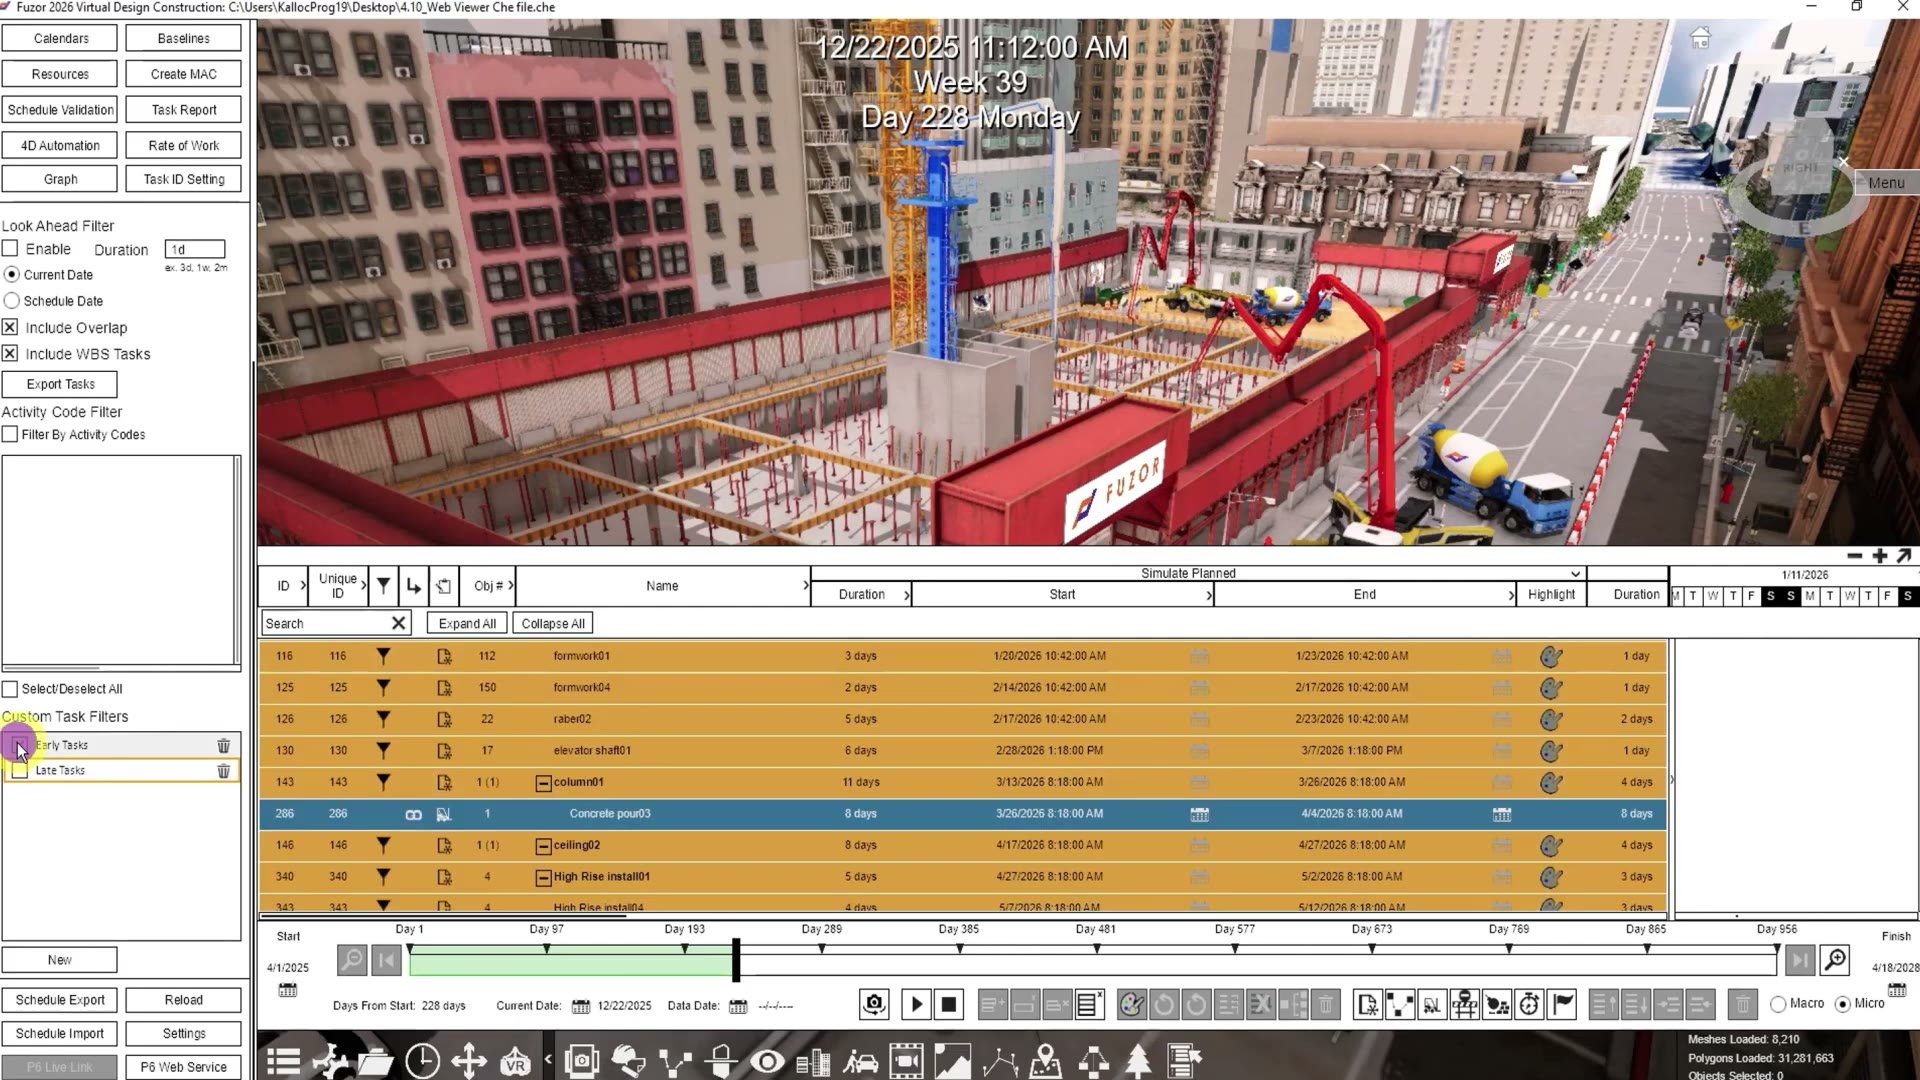Select the Micro mode radio button

click(x=1843, y=1004)
